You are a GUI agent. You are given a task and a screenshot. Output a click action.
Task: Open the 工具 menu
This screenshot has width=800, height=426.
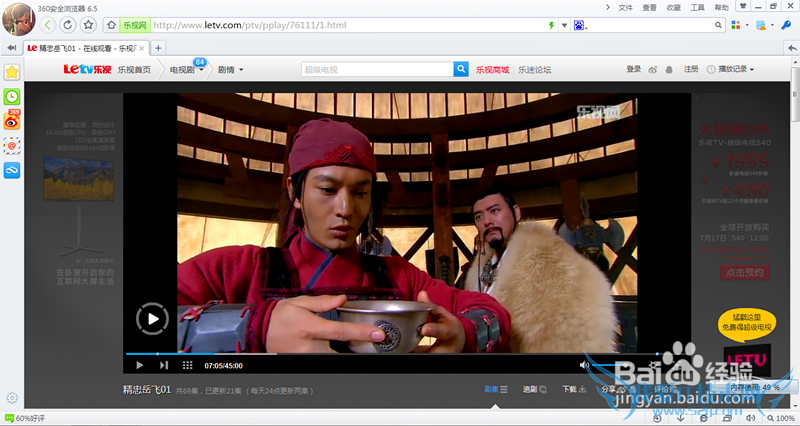pyautogui.click(x=697, y=8)
